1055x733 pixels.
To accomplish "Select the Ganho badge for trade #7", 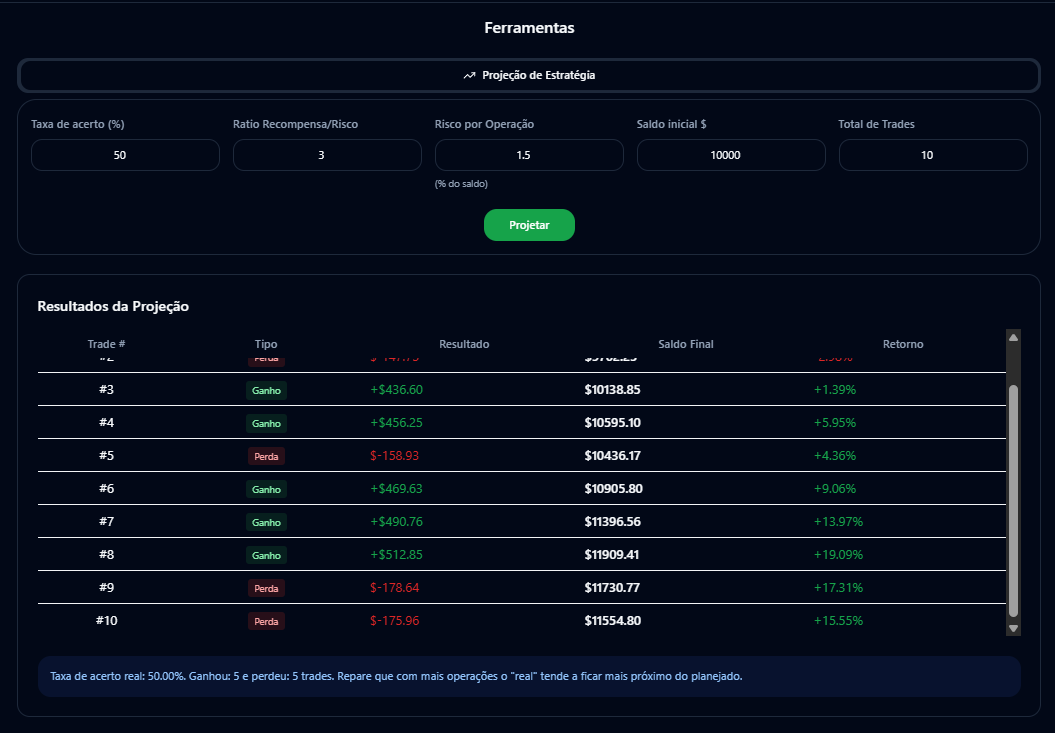I will pos(266,522).
